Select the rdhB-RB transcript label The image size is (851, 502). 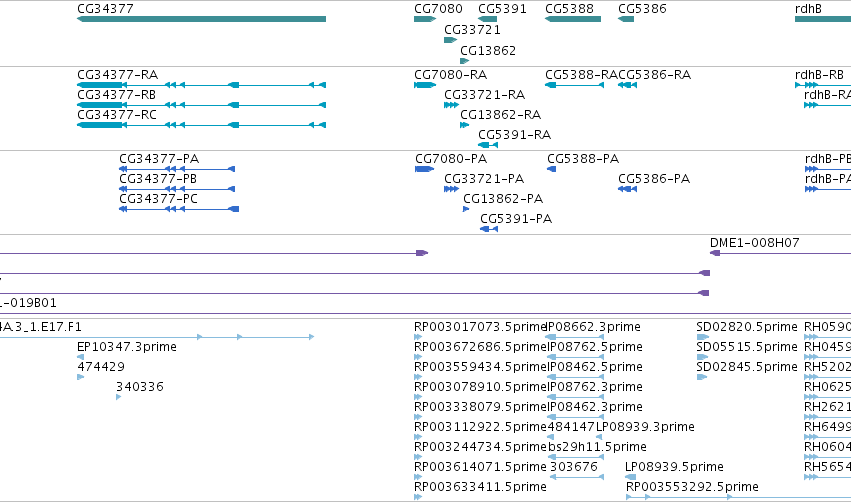click(x=820, y=74)
